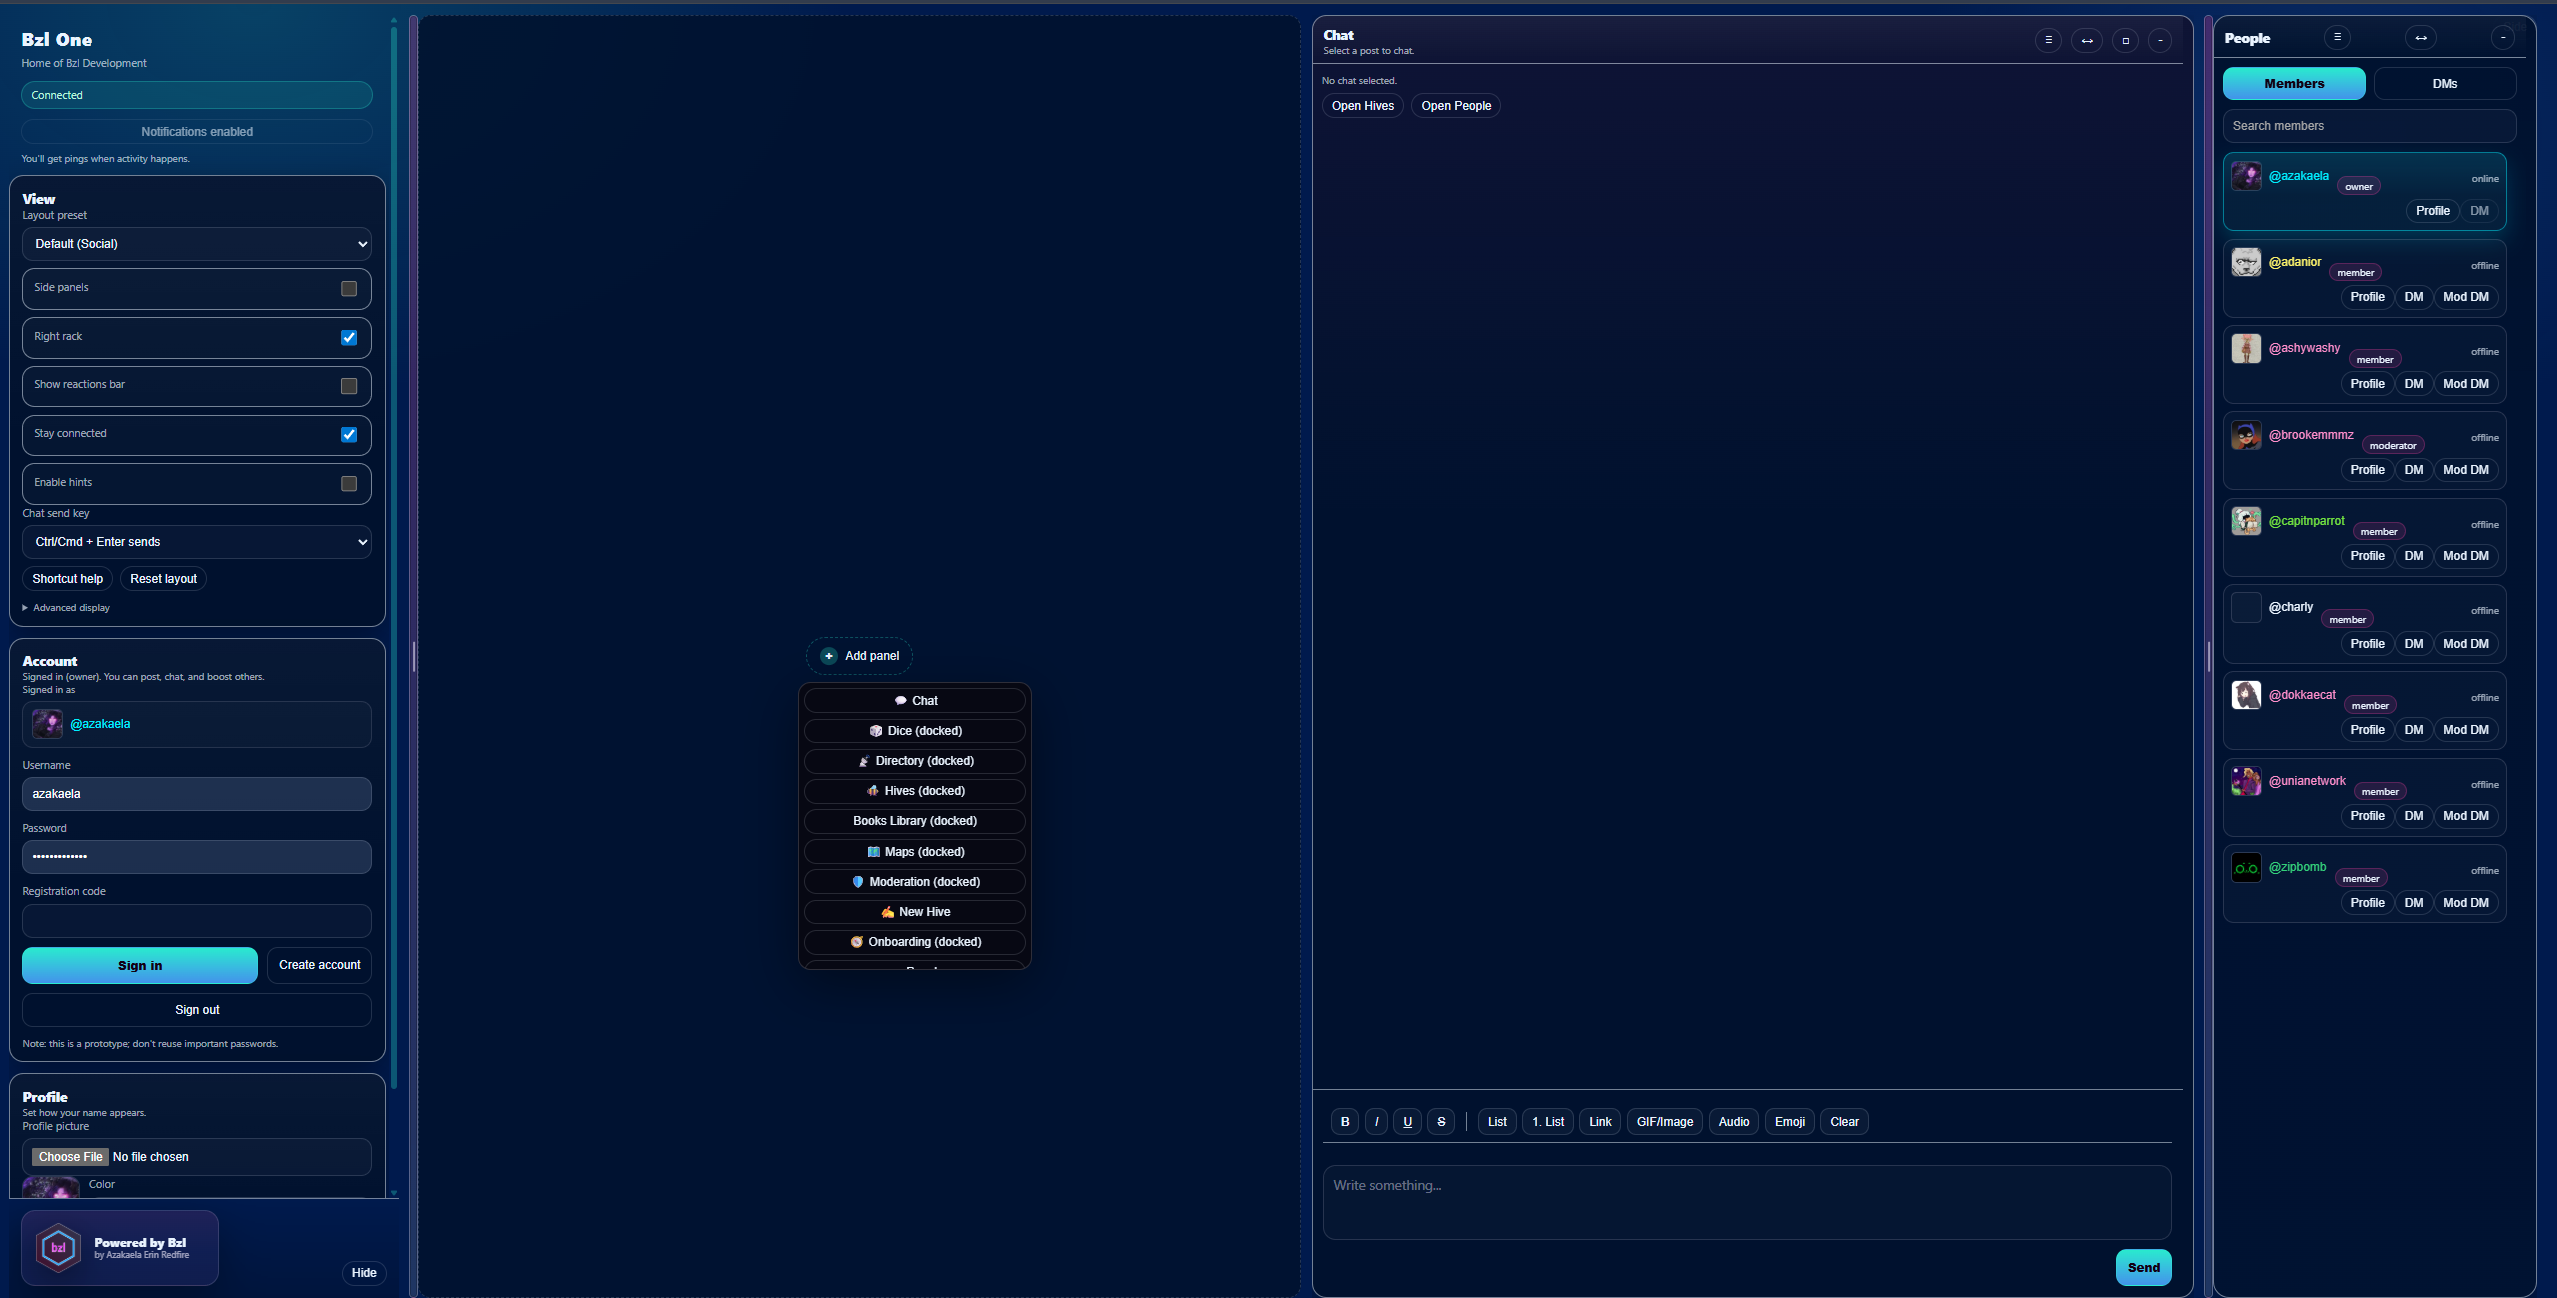Toggle bold formatting in chat composer
This screenshot has width=2557, height=1298.
[1345, 1122]
